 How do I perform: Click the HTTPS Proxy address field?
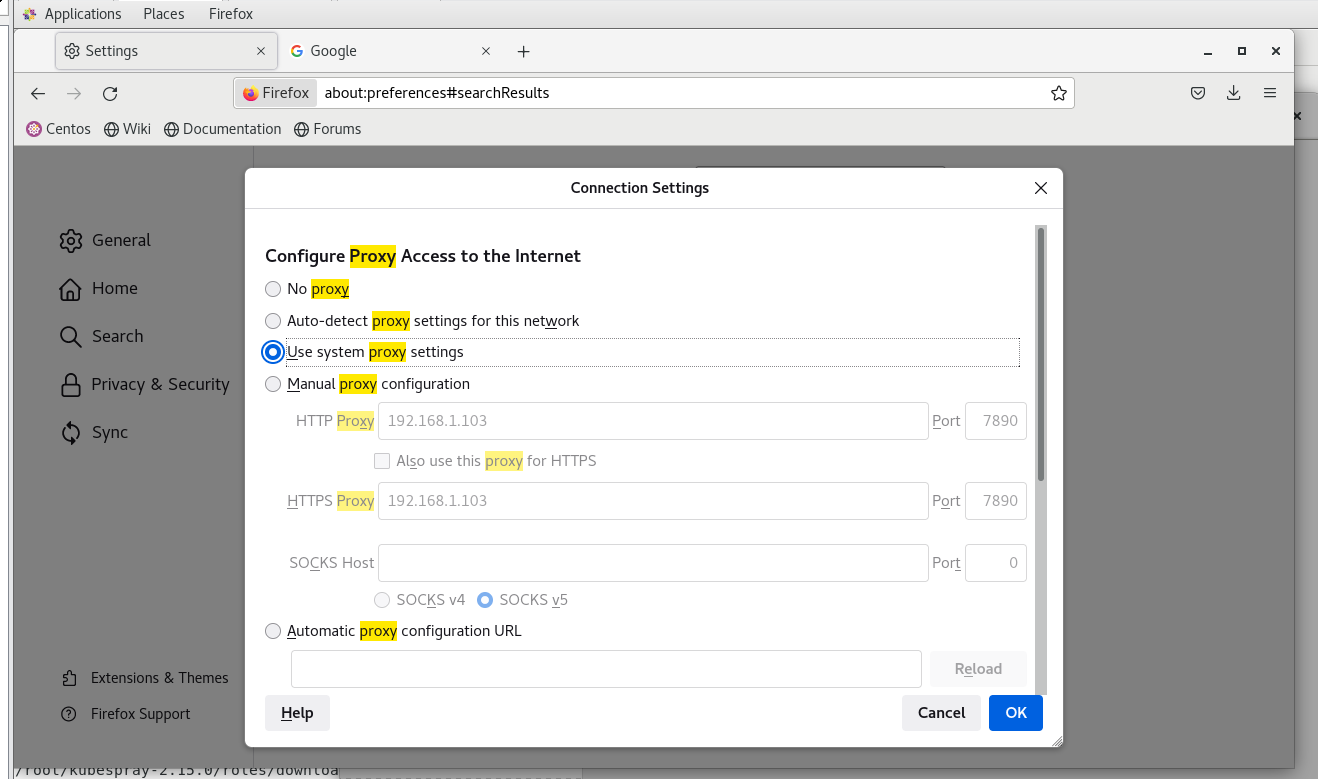653,501
